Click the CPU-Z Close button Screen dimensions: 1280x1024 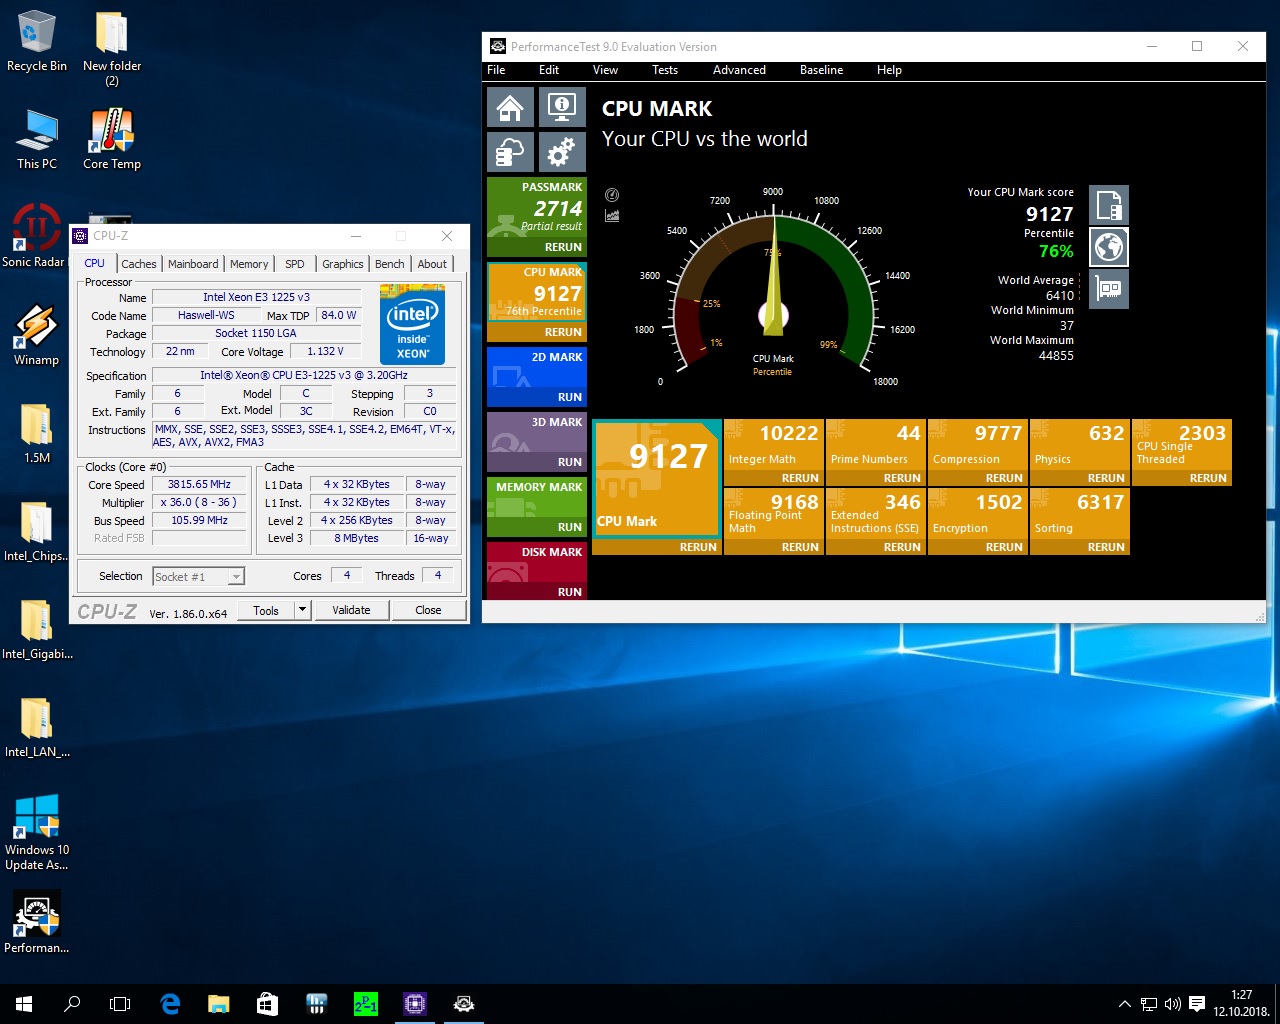tap(428, 610)
